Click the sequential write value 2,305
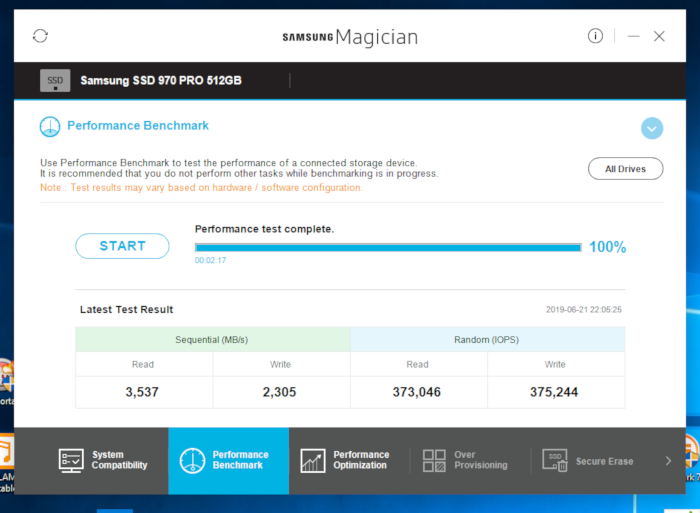 coord(279,392)
